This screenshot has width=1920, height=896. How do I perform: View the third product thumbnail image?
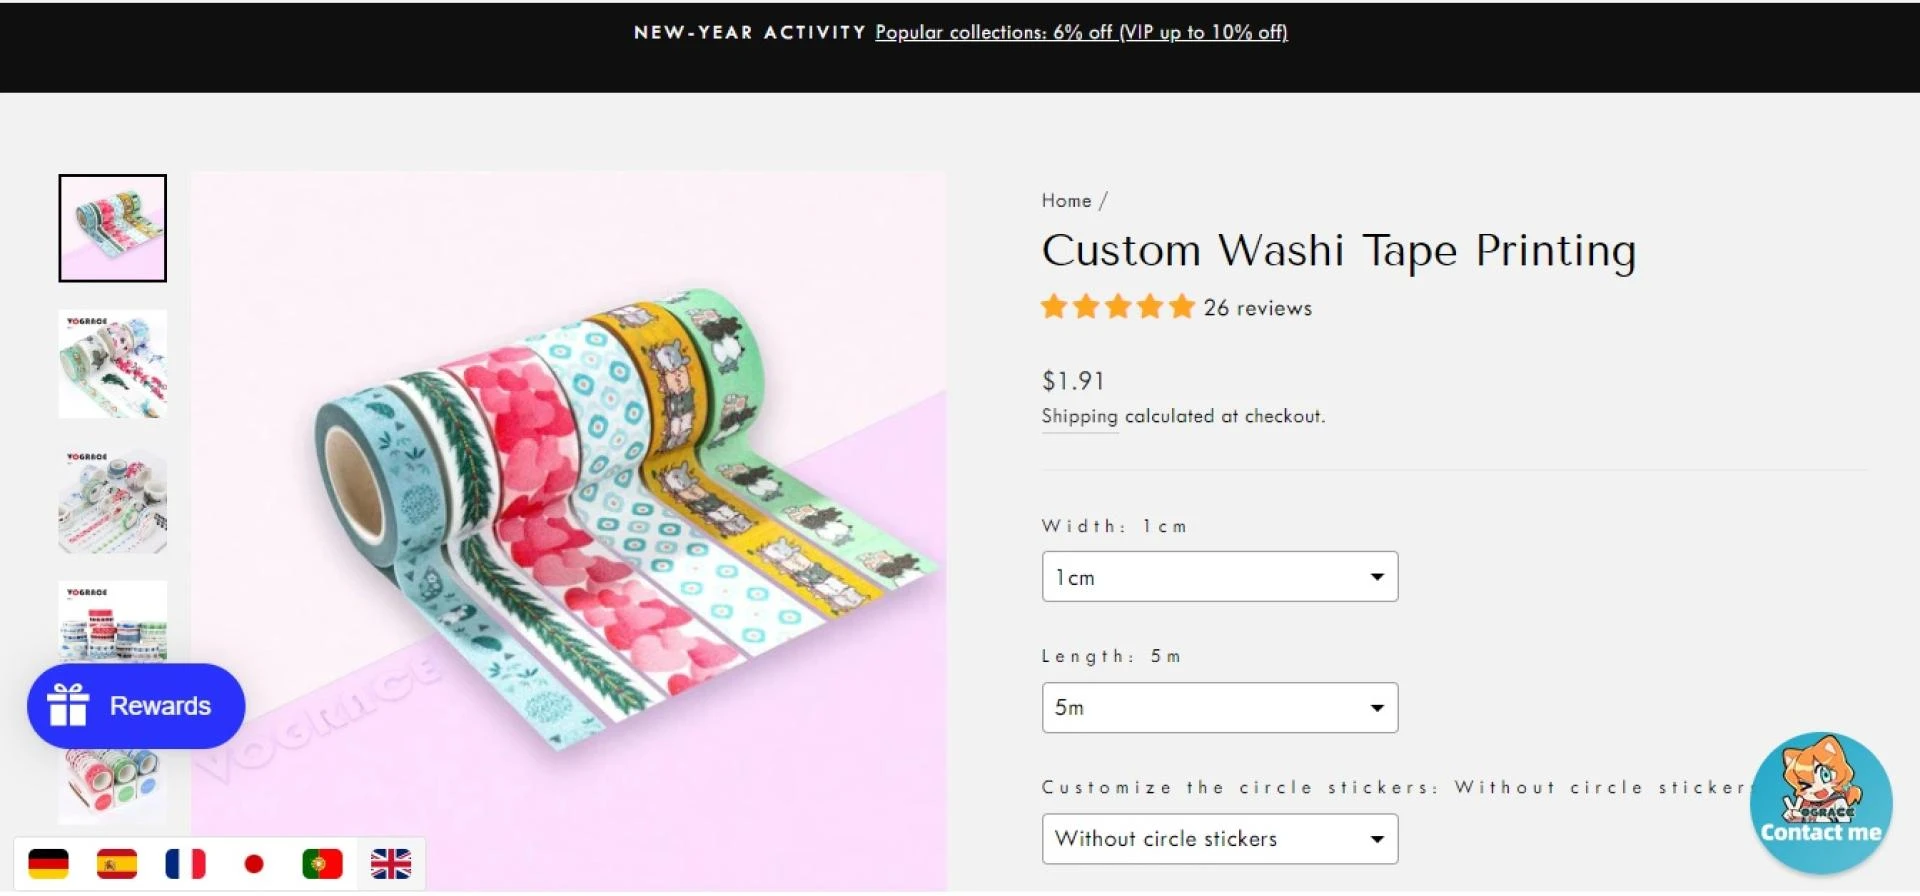click(x=113, y=499)
